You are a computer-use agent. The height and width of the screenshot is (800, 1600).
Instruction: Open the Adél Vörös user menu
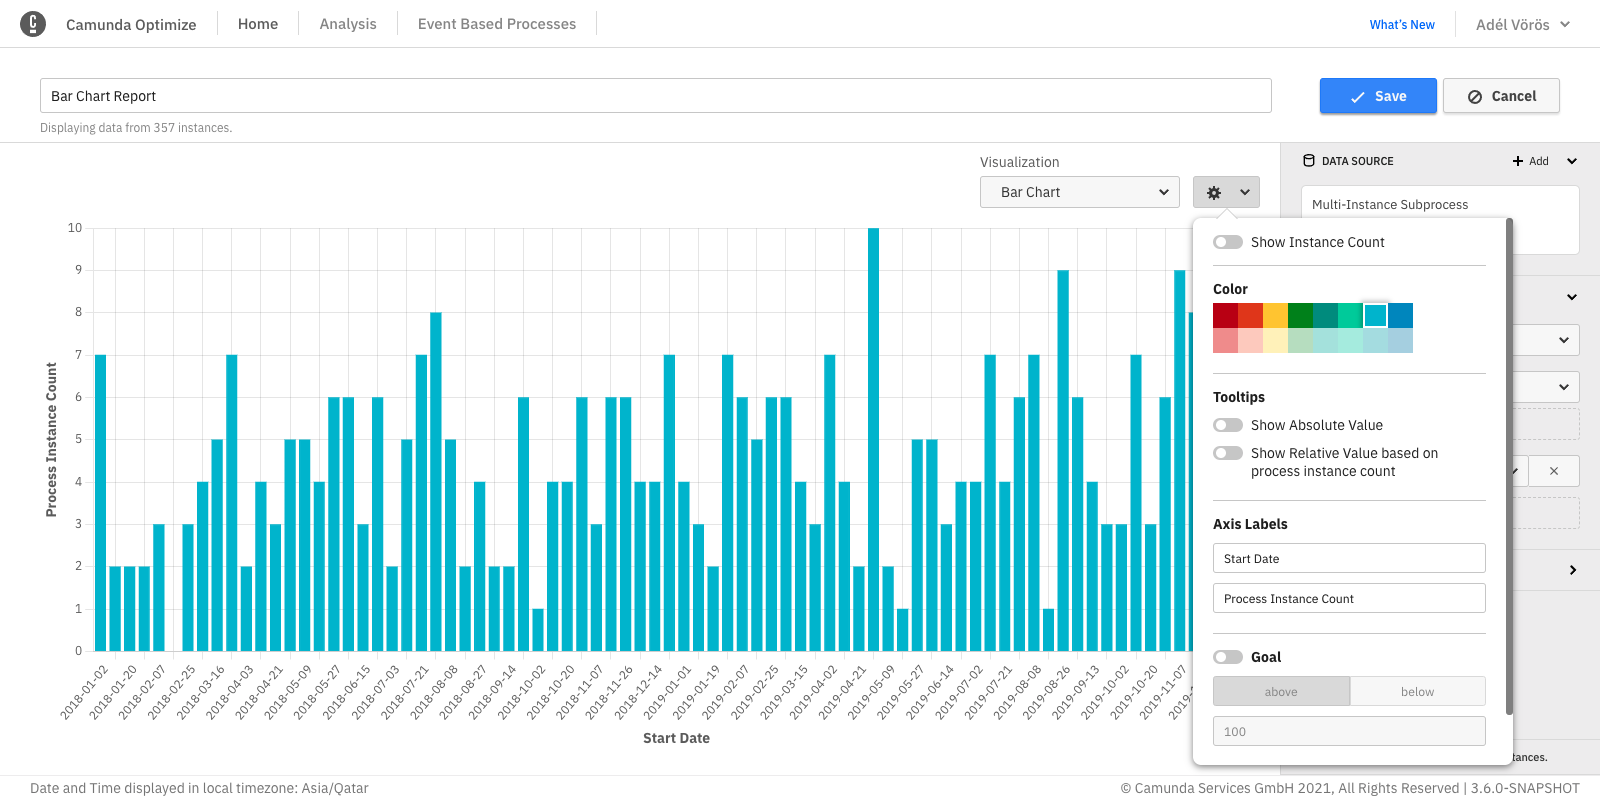coord(1522,24)
